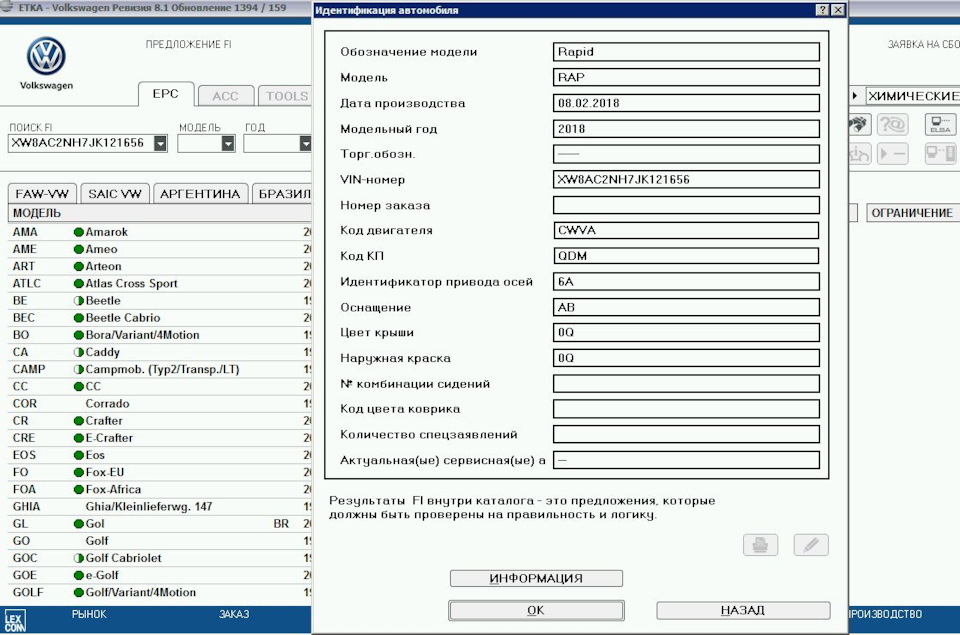The height and width of the screenshot is (635, 960).
Task: Click the dialog help question mark button
Action: click(x=822, y=9)
